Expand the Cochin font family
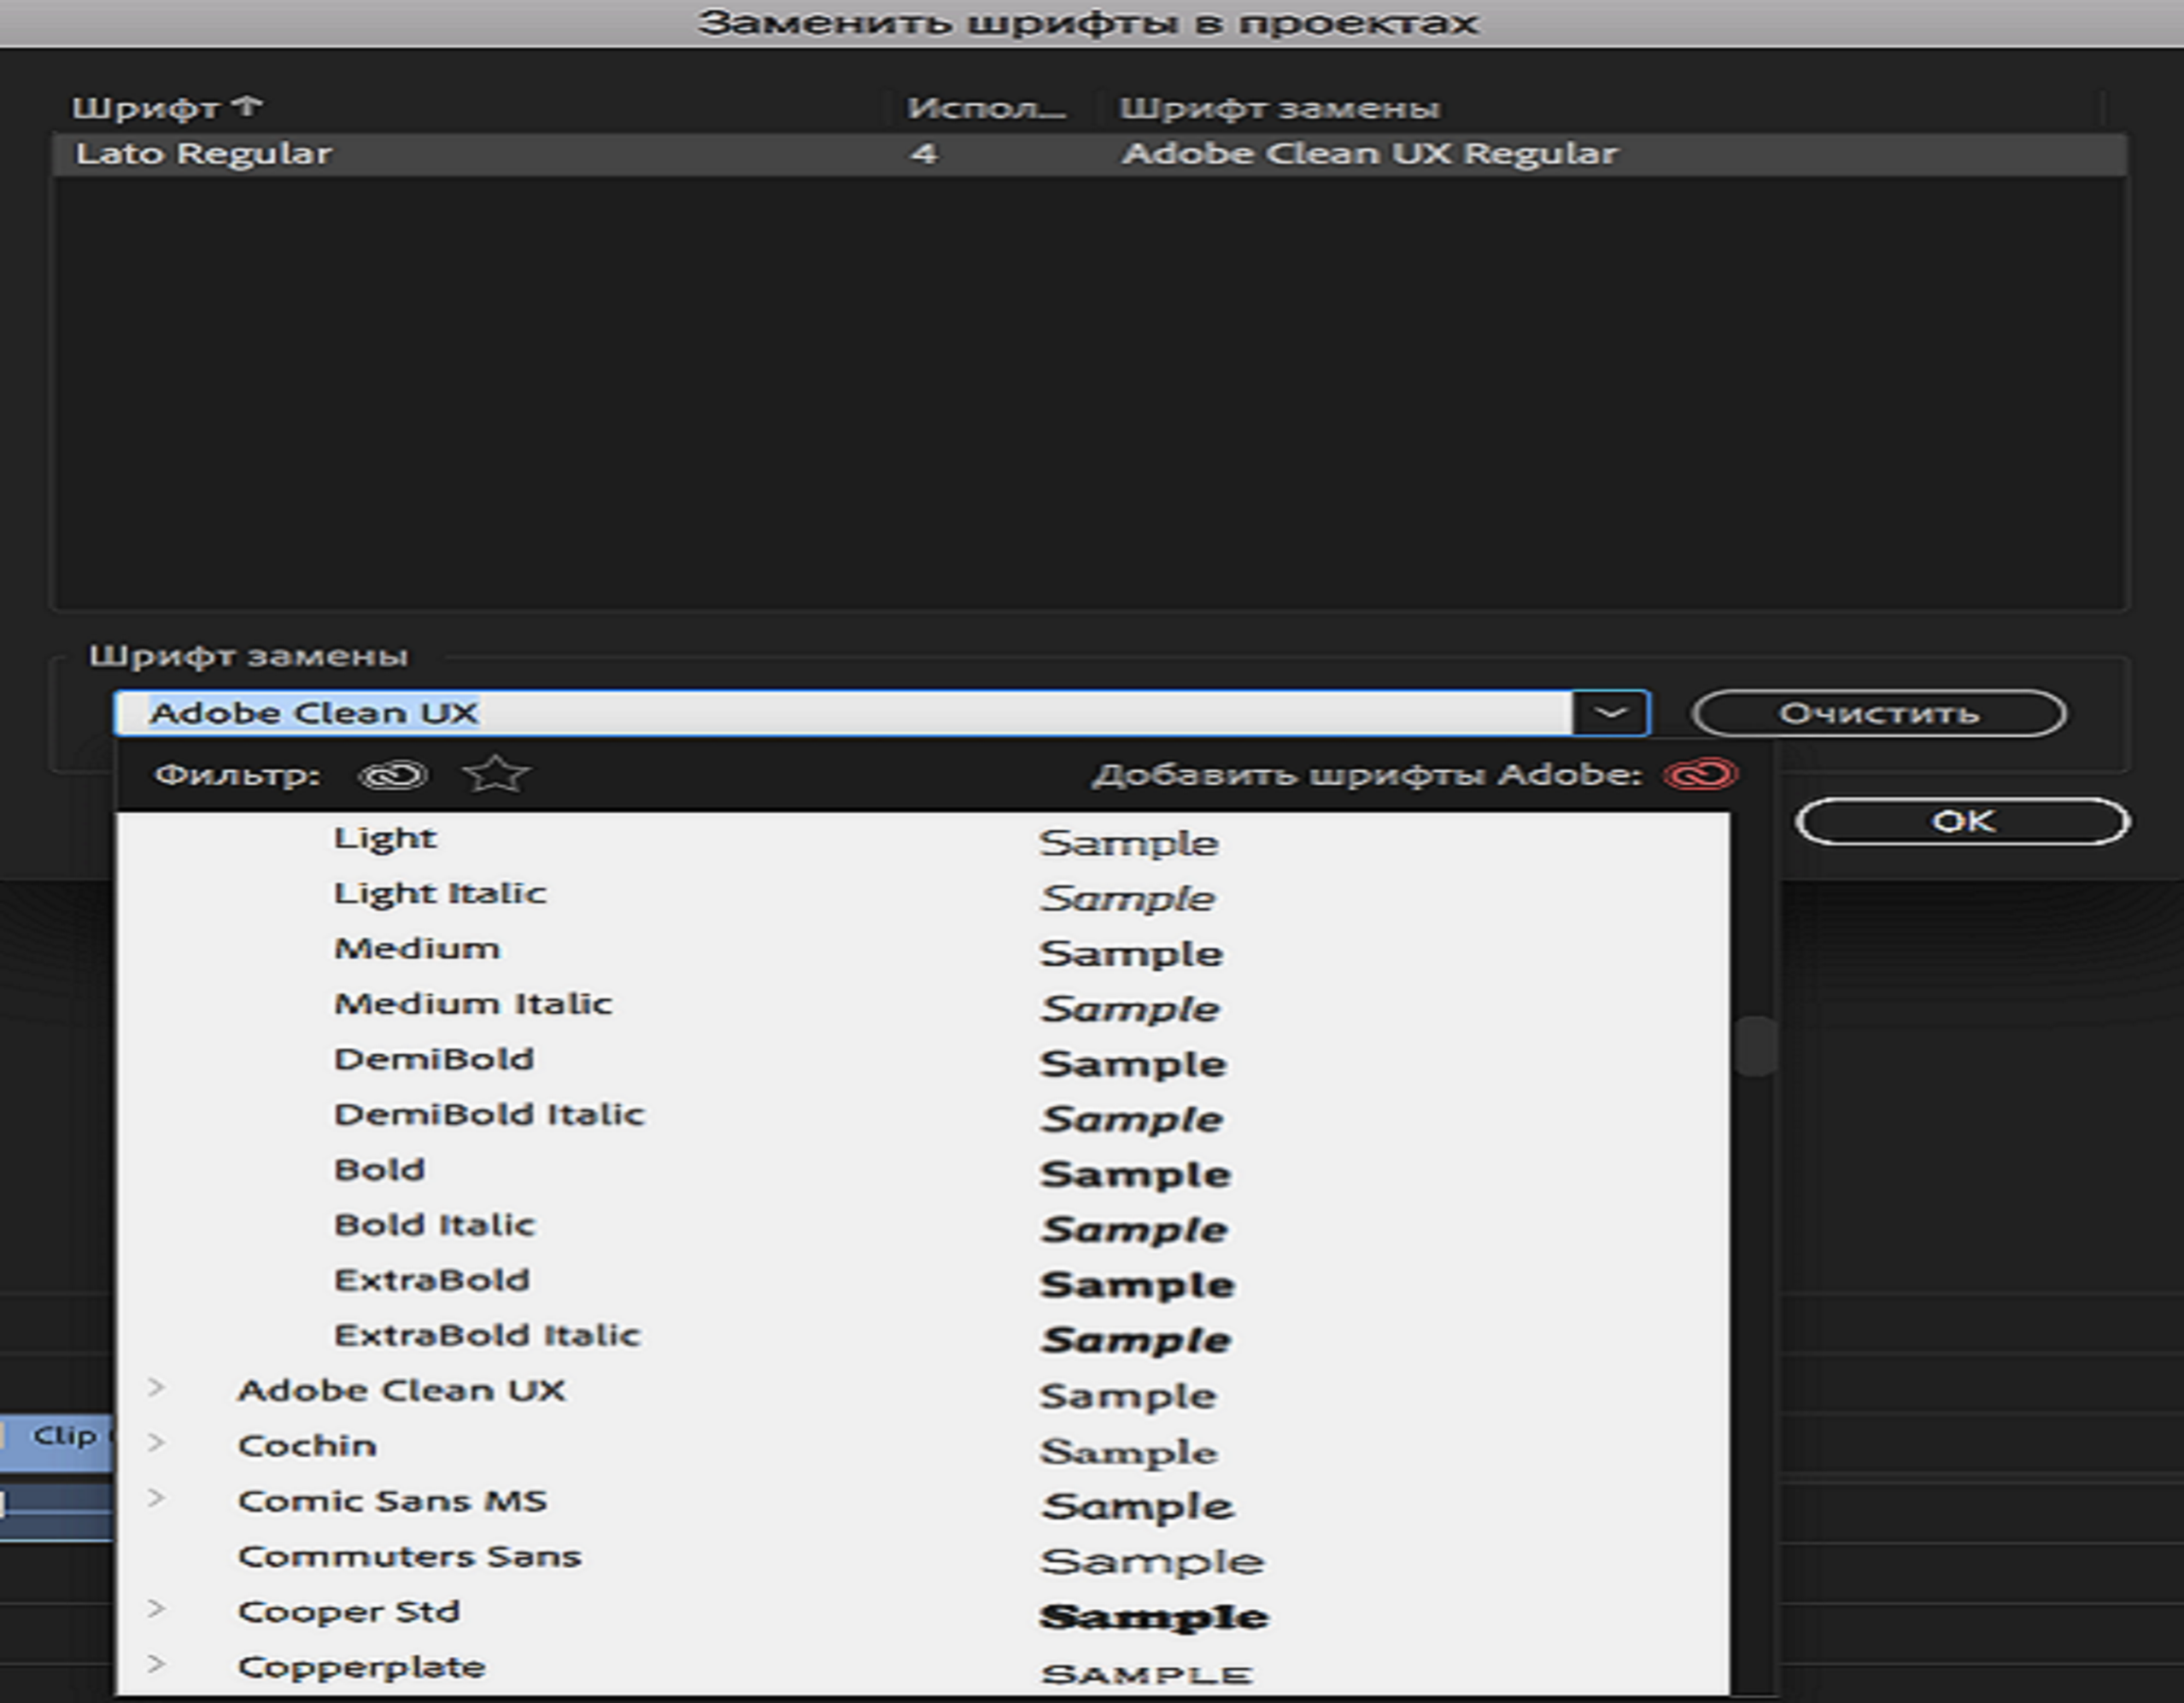 pos(156,1443)
